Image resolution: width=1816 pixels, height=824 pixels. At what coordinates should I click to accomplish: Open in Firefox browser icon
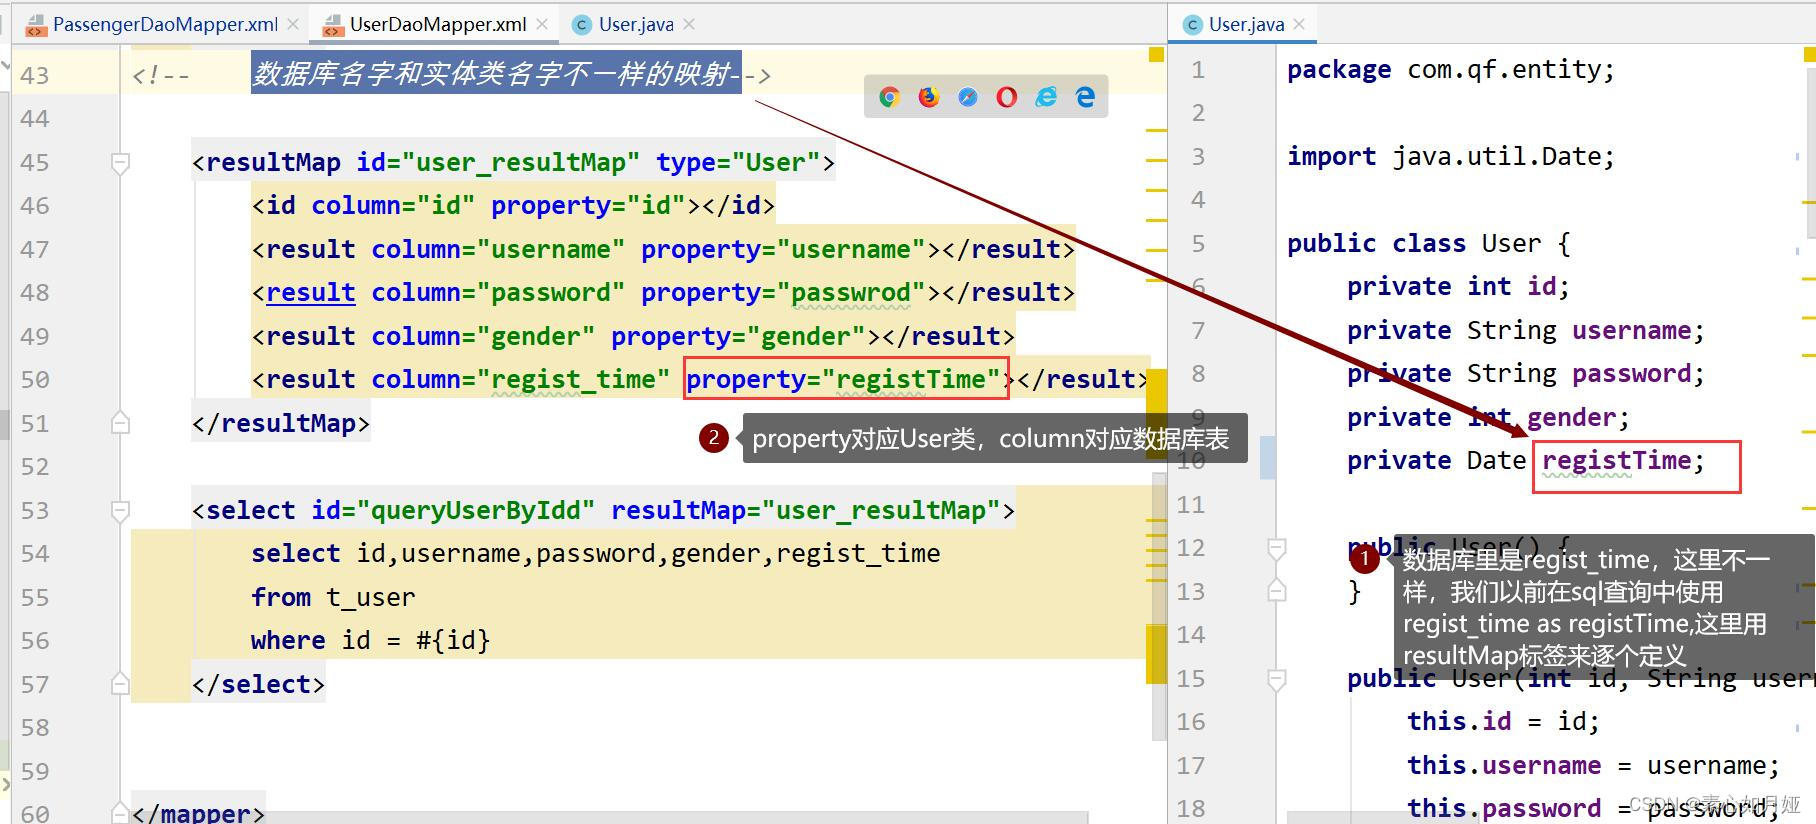pyautogui.click(x=929, y=97)
